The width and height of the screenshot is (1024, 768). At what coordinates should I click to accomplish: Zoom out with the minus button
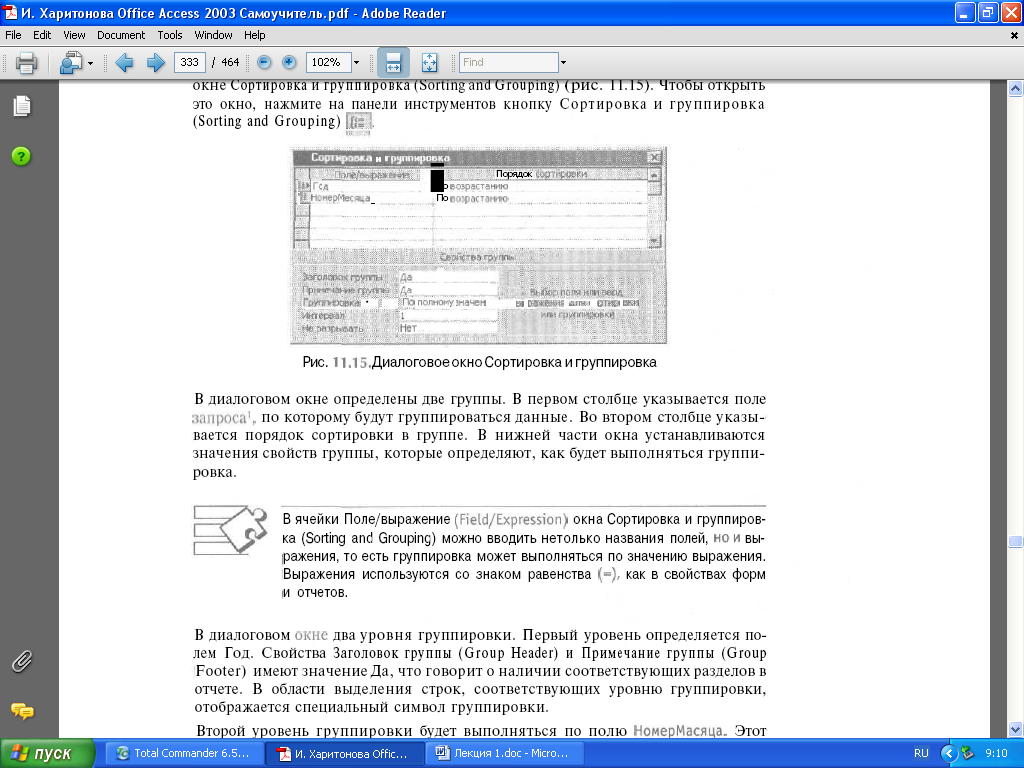pyautogui.click(x=264, y=62)
